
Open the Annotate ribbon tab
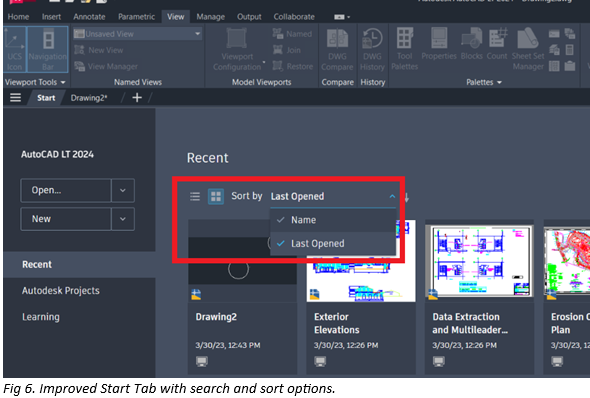(89, 17)
